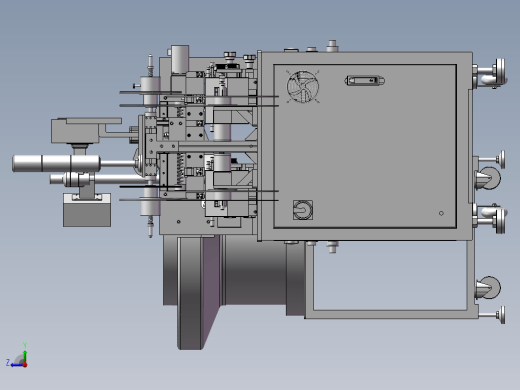Screen dimensions: 520x390
Task: Click the red origin dot of the triad
Action: 25,365
